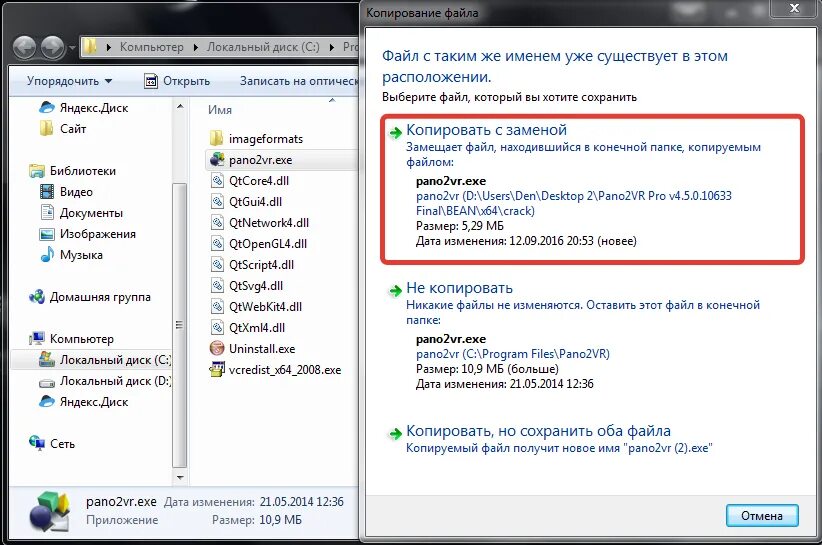
Task: Click the navigation pane scrollbar thumb
Action: 180,325
